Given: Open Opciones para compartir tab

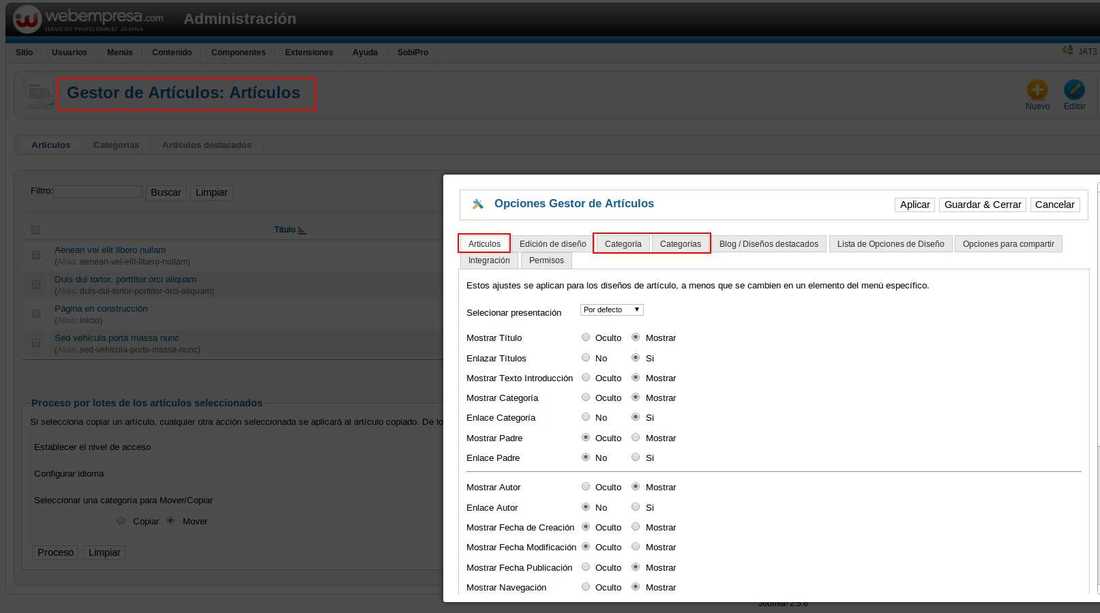Looking at the screenshot, I should pyautogui.click(x=1008, y=243).
